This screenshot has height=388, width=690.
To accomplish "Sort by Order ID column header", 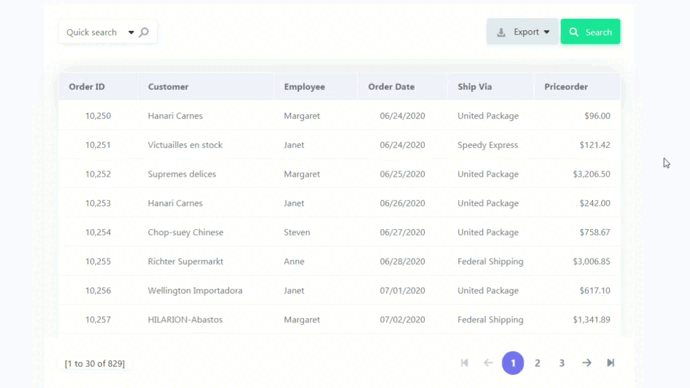I will (87, 87).
